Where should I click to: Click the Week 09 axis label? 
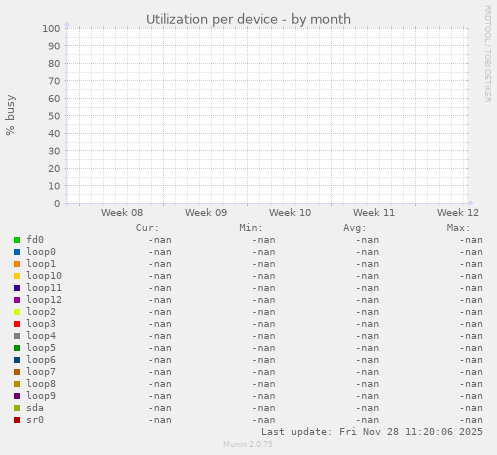coord(206,213)
